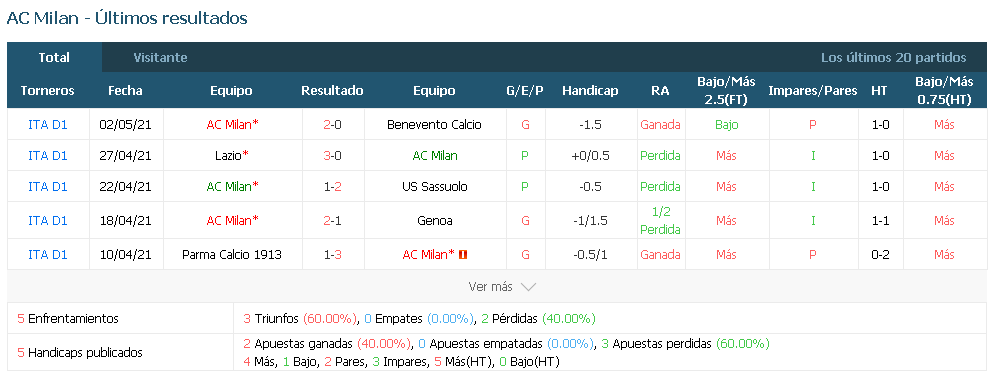
Task: Select the Total tab
Action: (x=54, y=58)
